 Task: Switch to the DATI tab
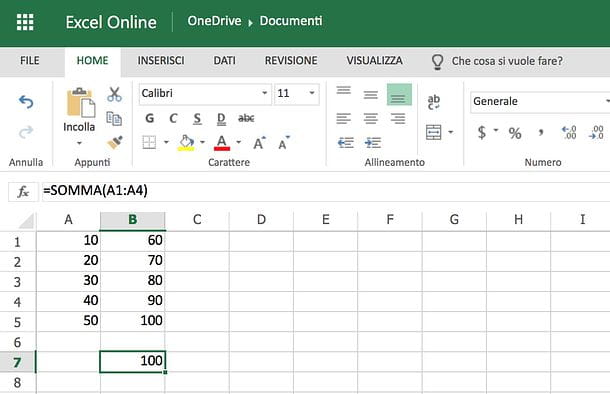(224, 61)
